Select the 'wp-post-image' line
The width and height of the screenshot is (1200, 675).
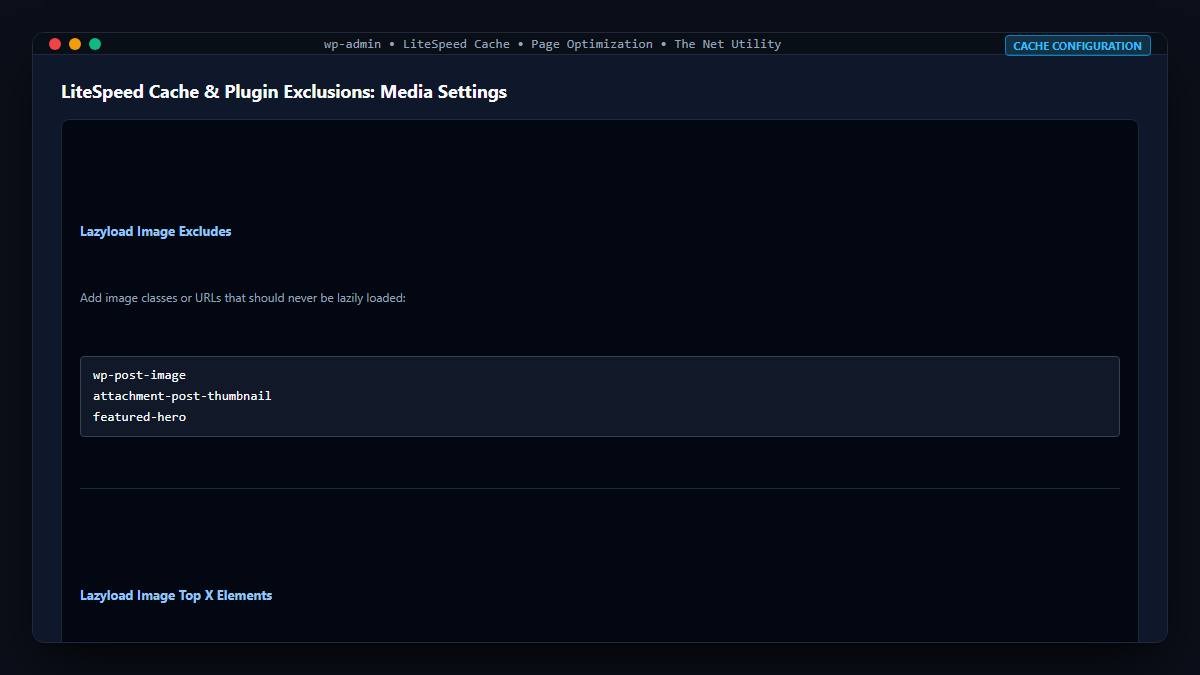click(x=139, y=375)
